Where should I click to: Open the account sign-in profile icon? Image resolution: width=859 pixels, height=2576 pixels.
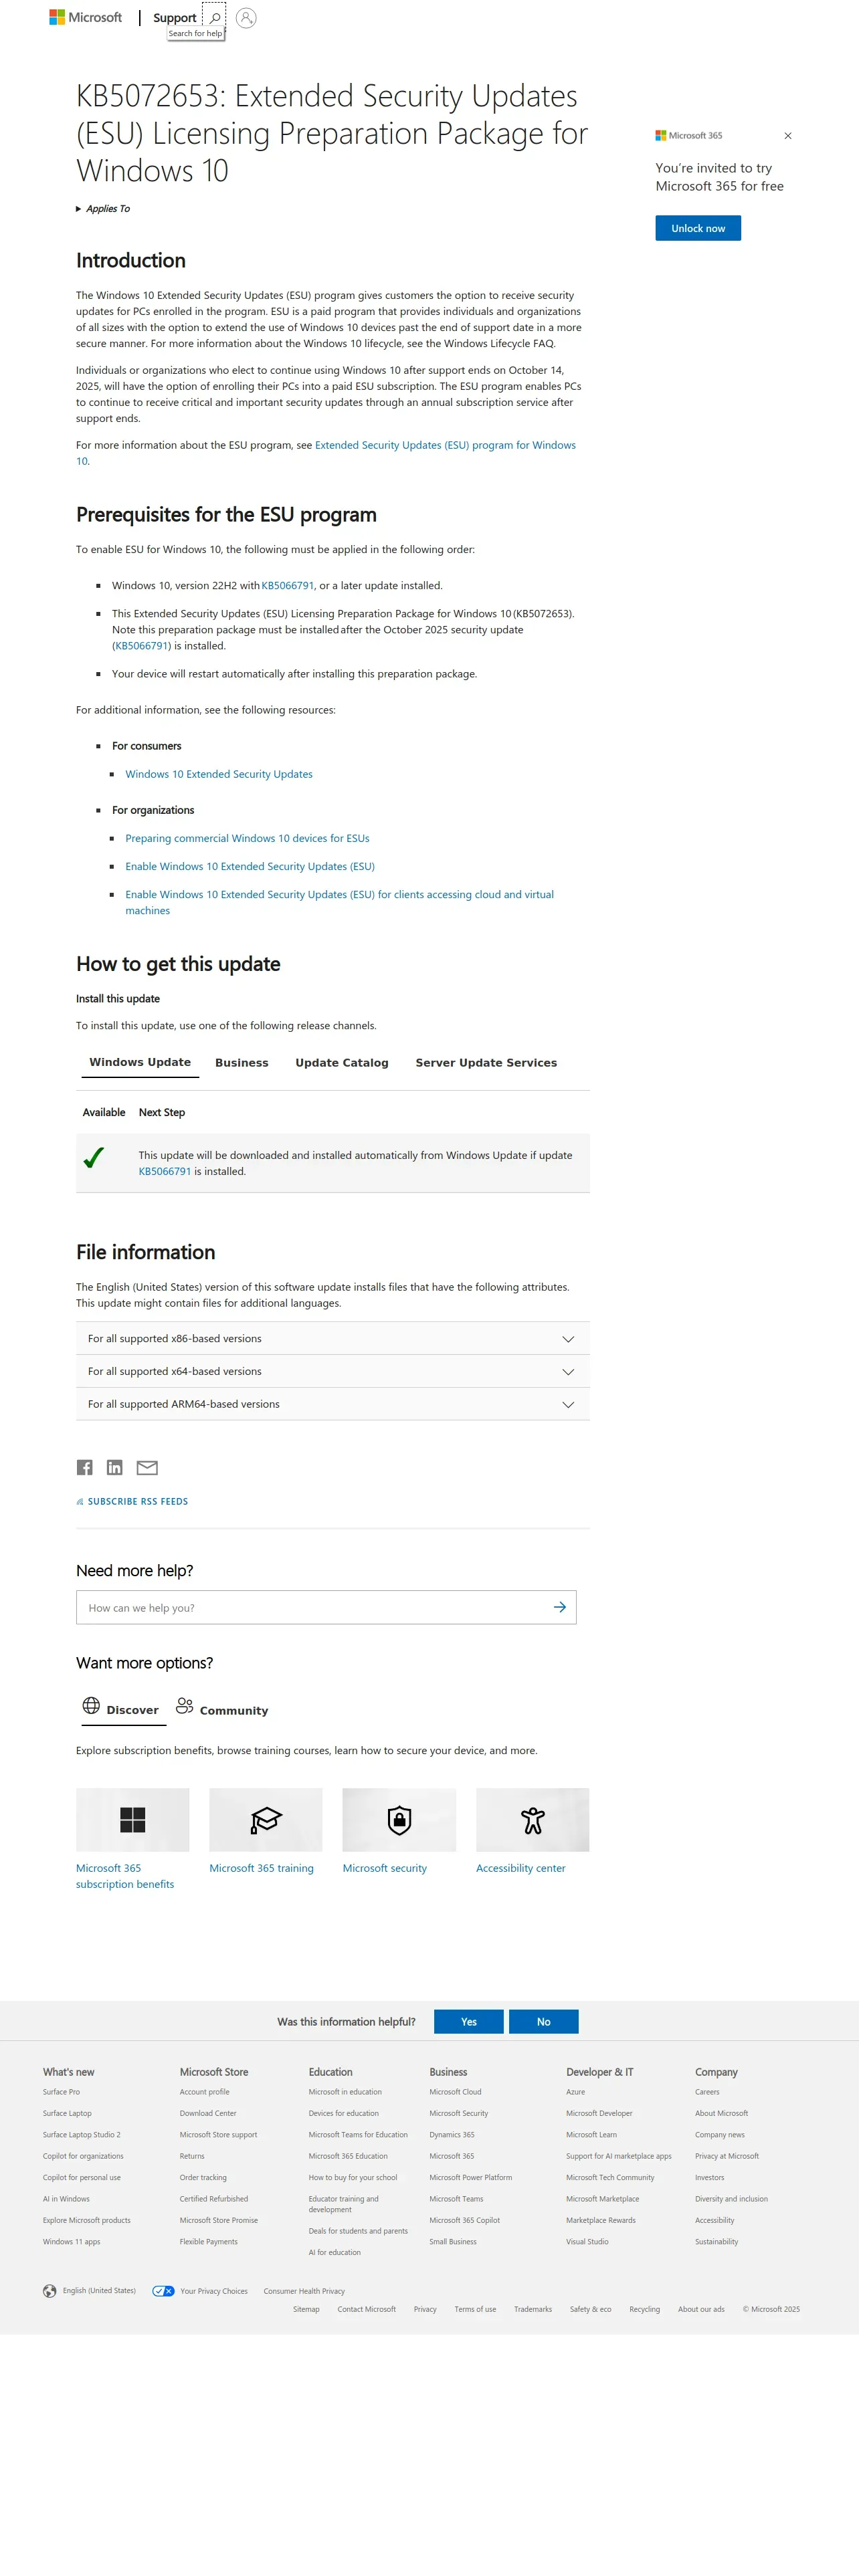click(246, 18)
